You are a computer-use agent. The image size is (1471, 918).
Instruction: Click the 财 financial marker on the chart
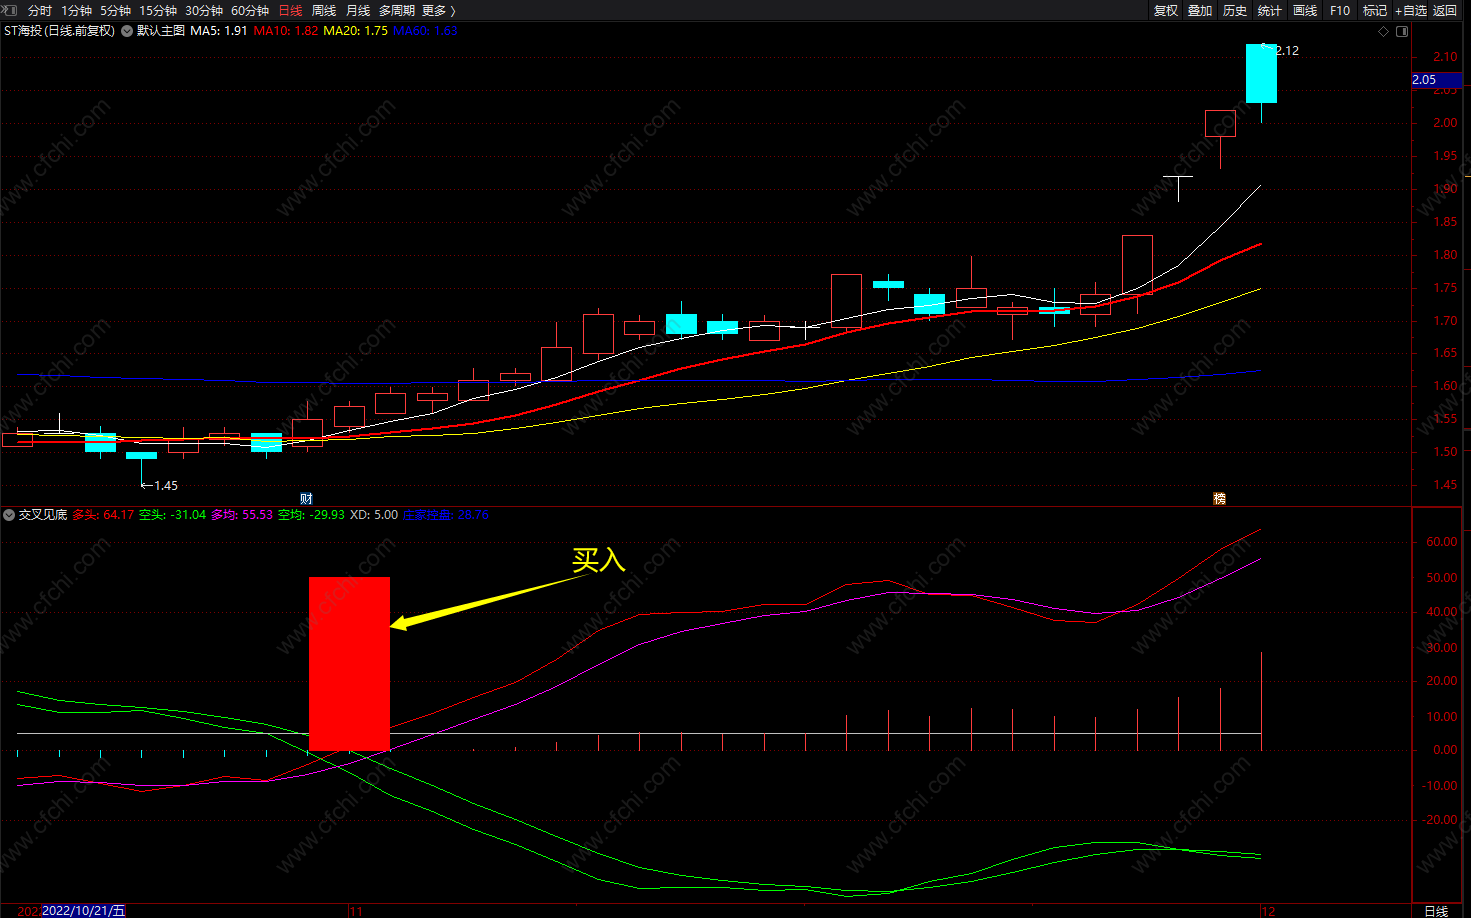[307, 498]
